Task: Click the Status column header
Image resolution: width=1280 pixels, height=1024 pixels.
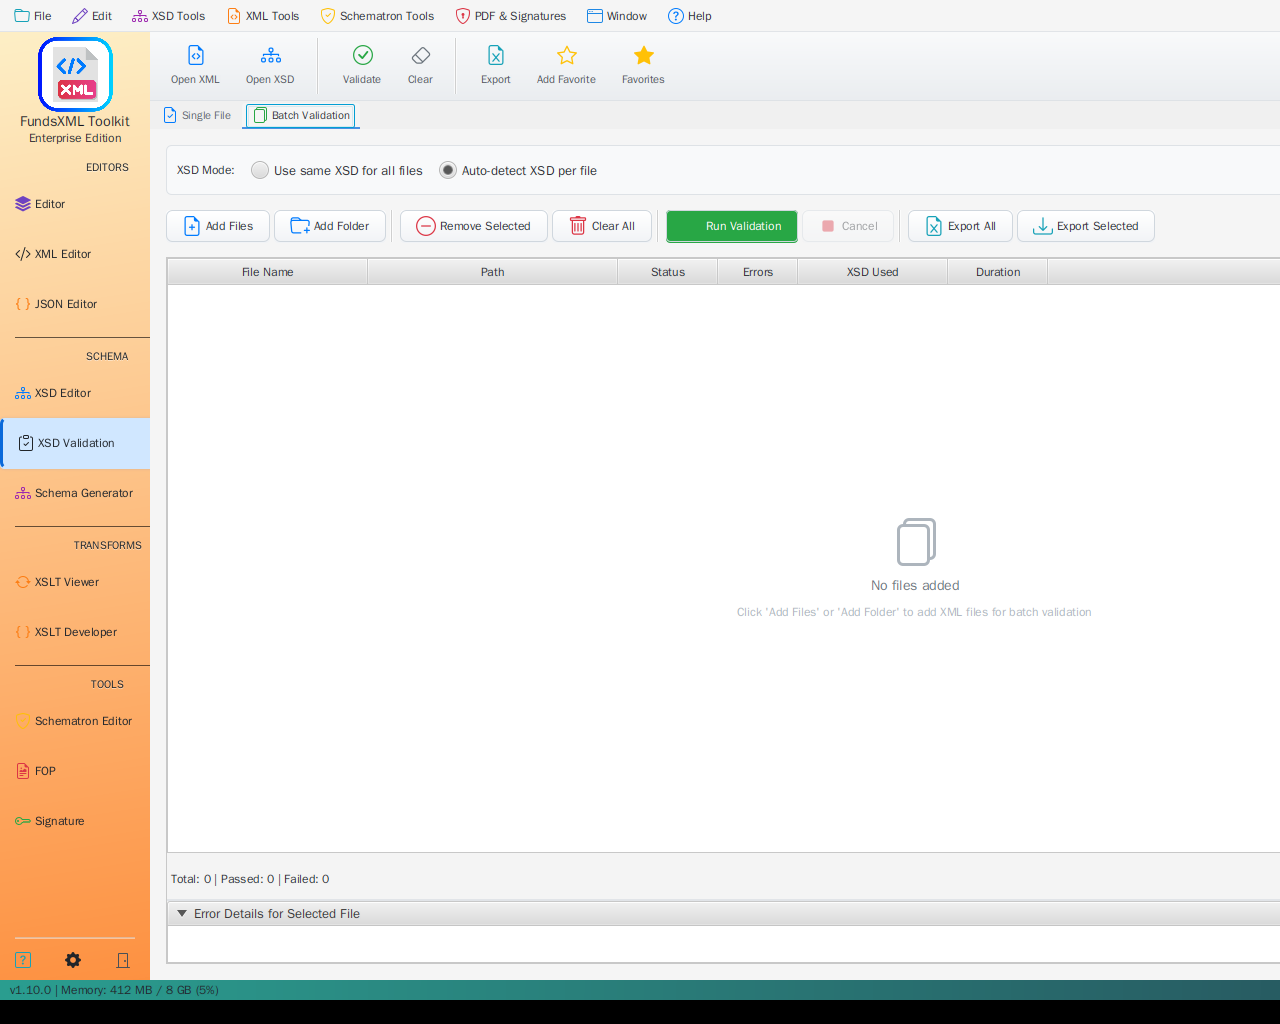Action: click(668, 272)
